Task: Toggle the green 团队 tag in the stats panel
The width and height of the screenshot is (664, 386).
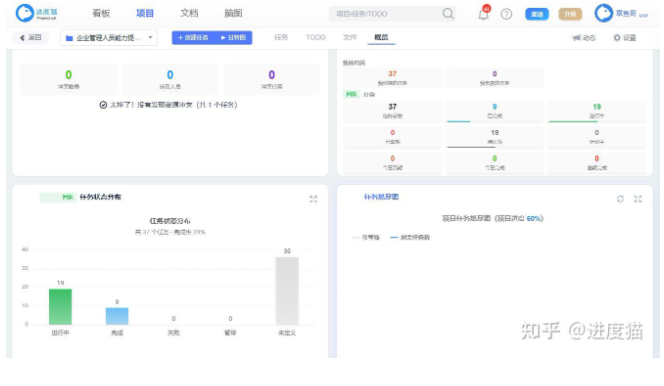Action: tap(351, 94)
